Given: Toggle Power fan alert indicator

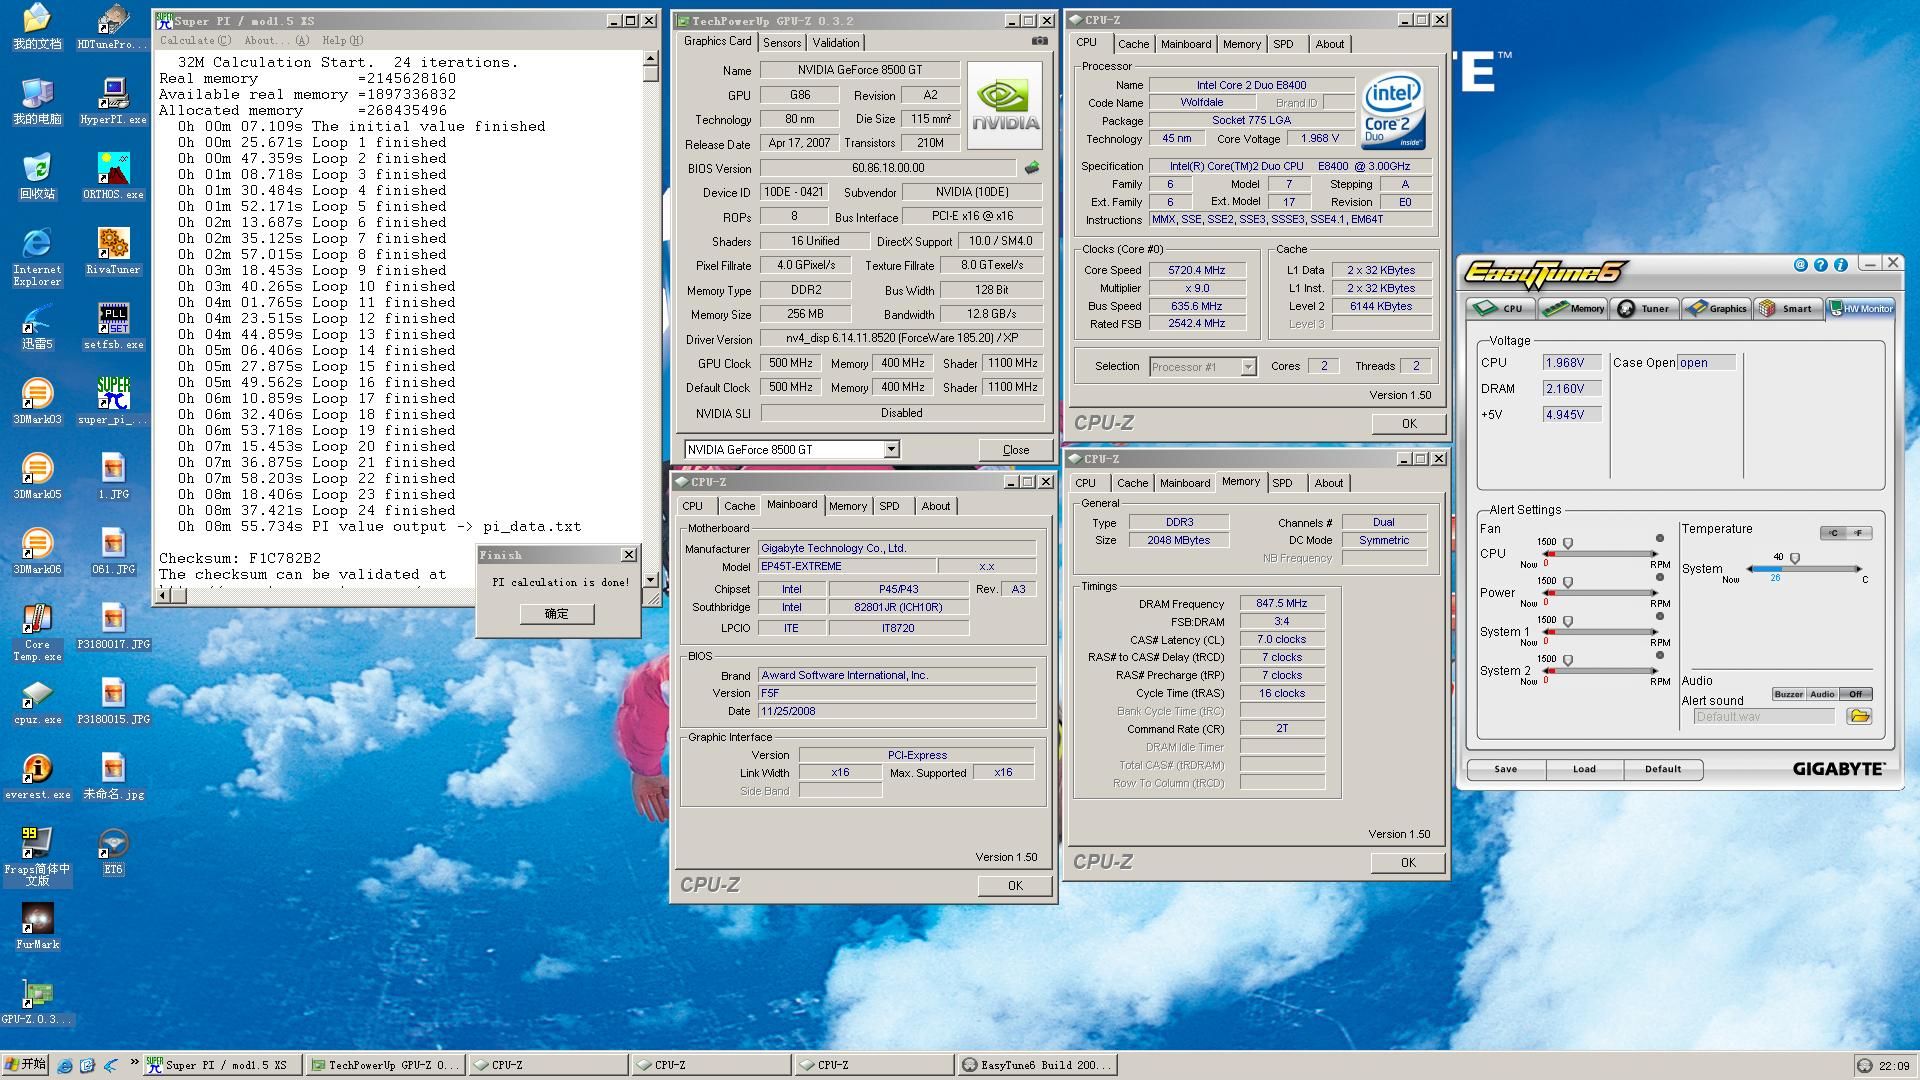Looking at the screenshot, I should 1660,577.
